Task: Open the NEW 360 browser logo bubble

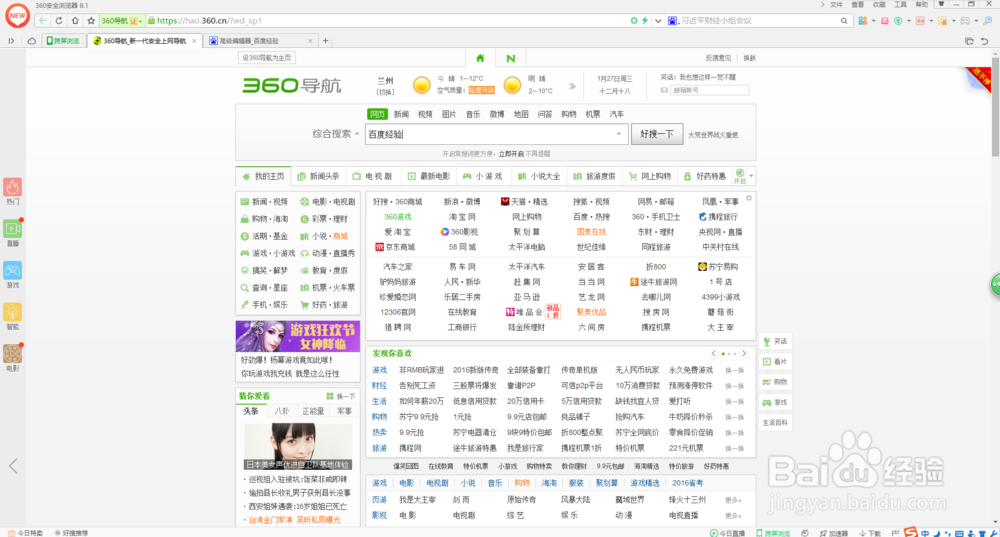Action: point(17,15)
